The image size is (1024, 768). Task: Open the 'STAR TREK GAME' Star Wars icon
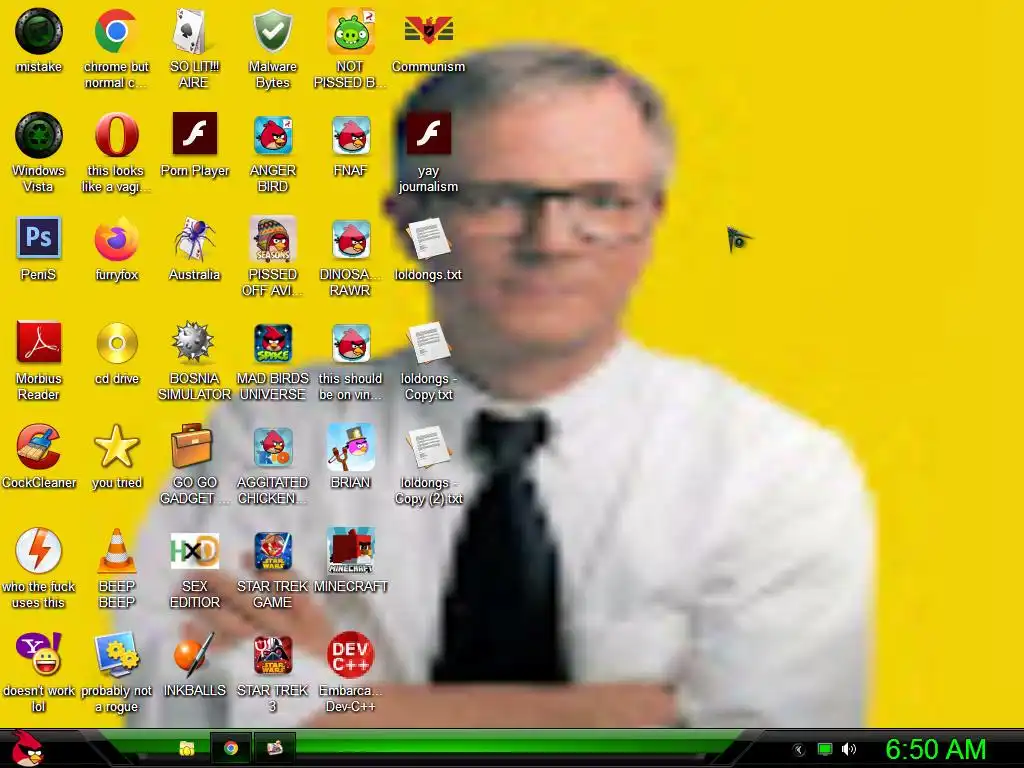click(272, 551)
